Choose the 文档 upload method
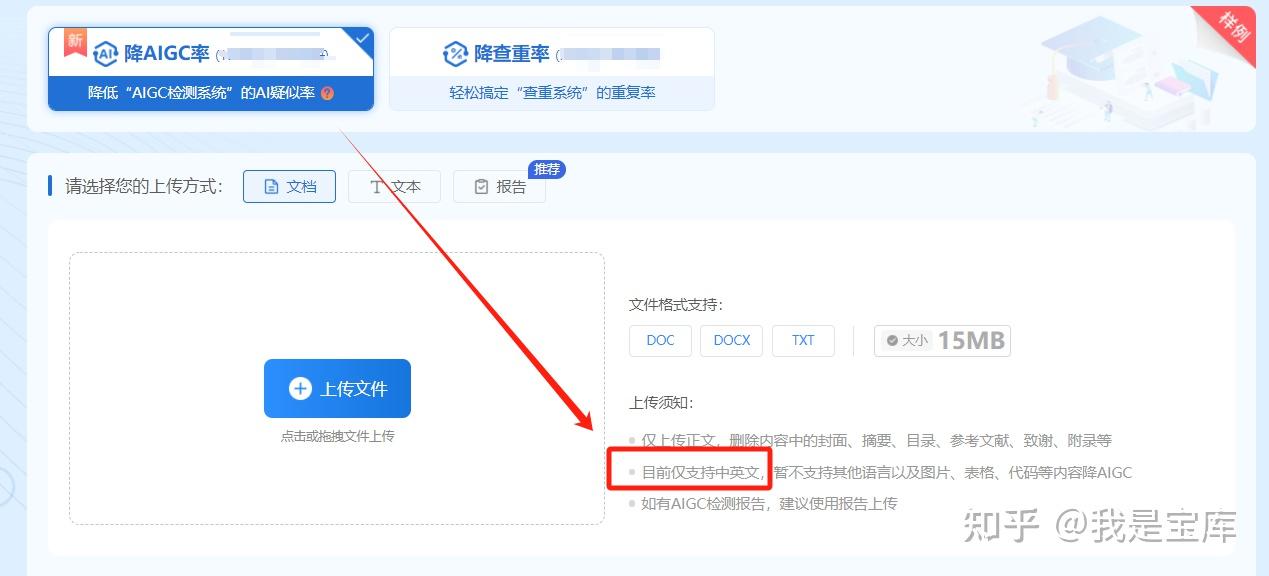Image resolution: width=1269 pixels, height=576 pixels. coord(289,186)
